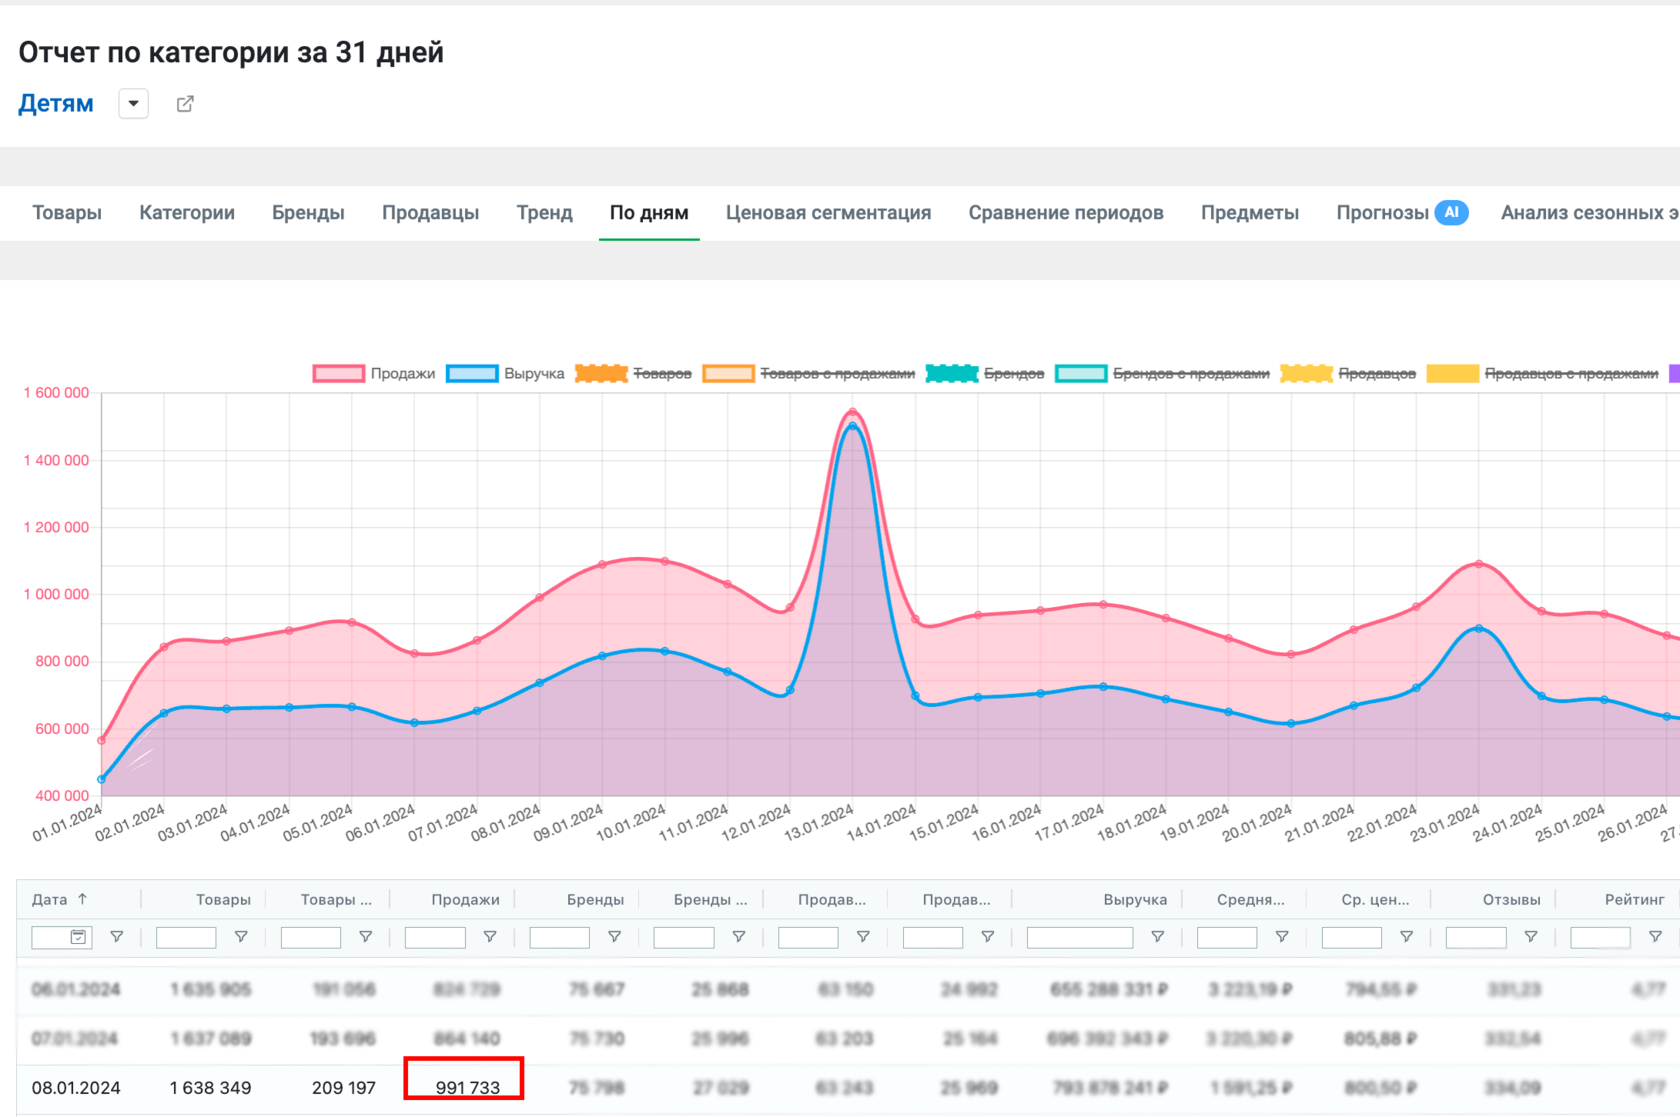Open filter funnel for Товары ... column
1680x1117 pixels.
pyautogui.click(x=365, y=937)
